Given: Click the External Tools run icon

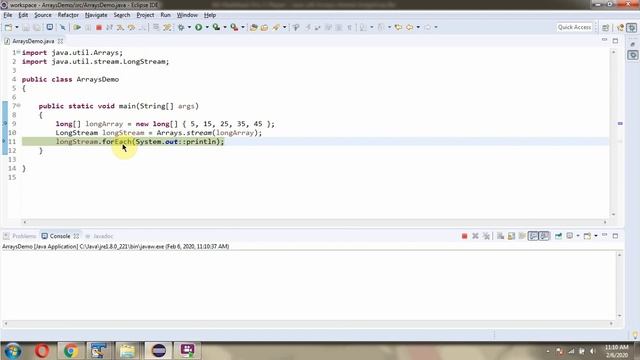Looking at the screenshot, I should pos(234,27).
